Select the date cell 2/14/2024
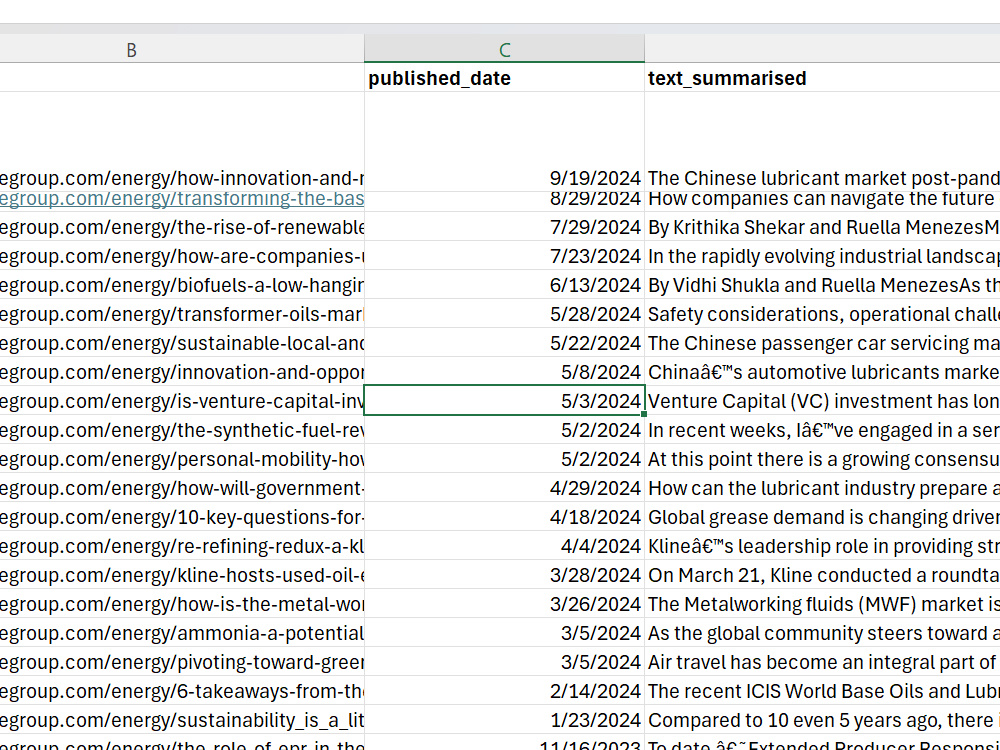Image resolution: width=1000 pixels, height=750 pixels. tap(504, 691)
